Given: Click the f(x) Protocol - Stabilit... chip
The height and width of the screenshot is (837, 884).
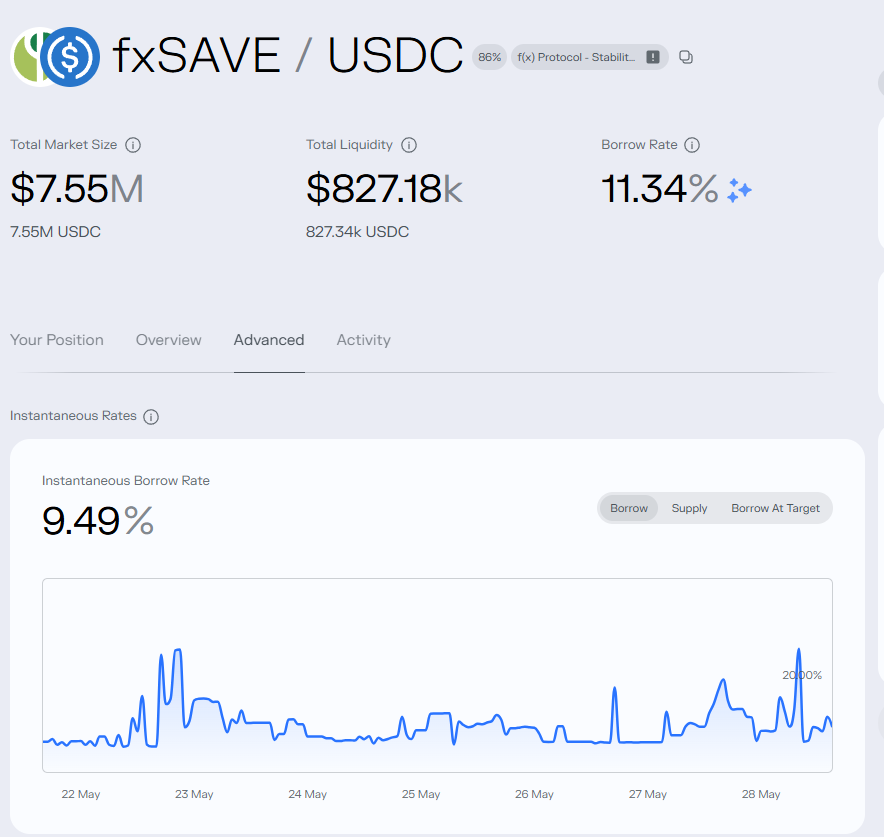Looking at the screenshot, I should [589, 57].
